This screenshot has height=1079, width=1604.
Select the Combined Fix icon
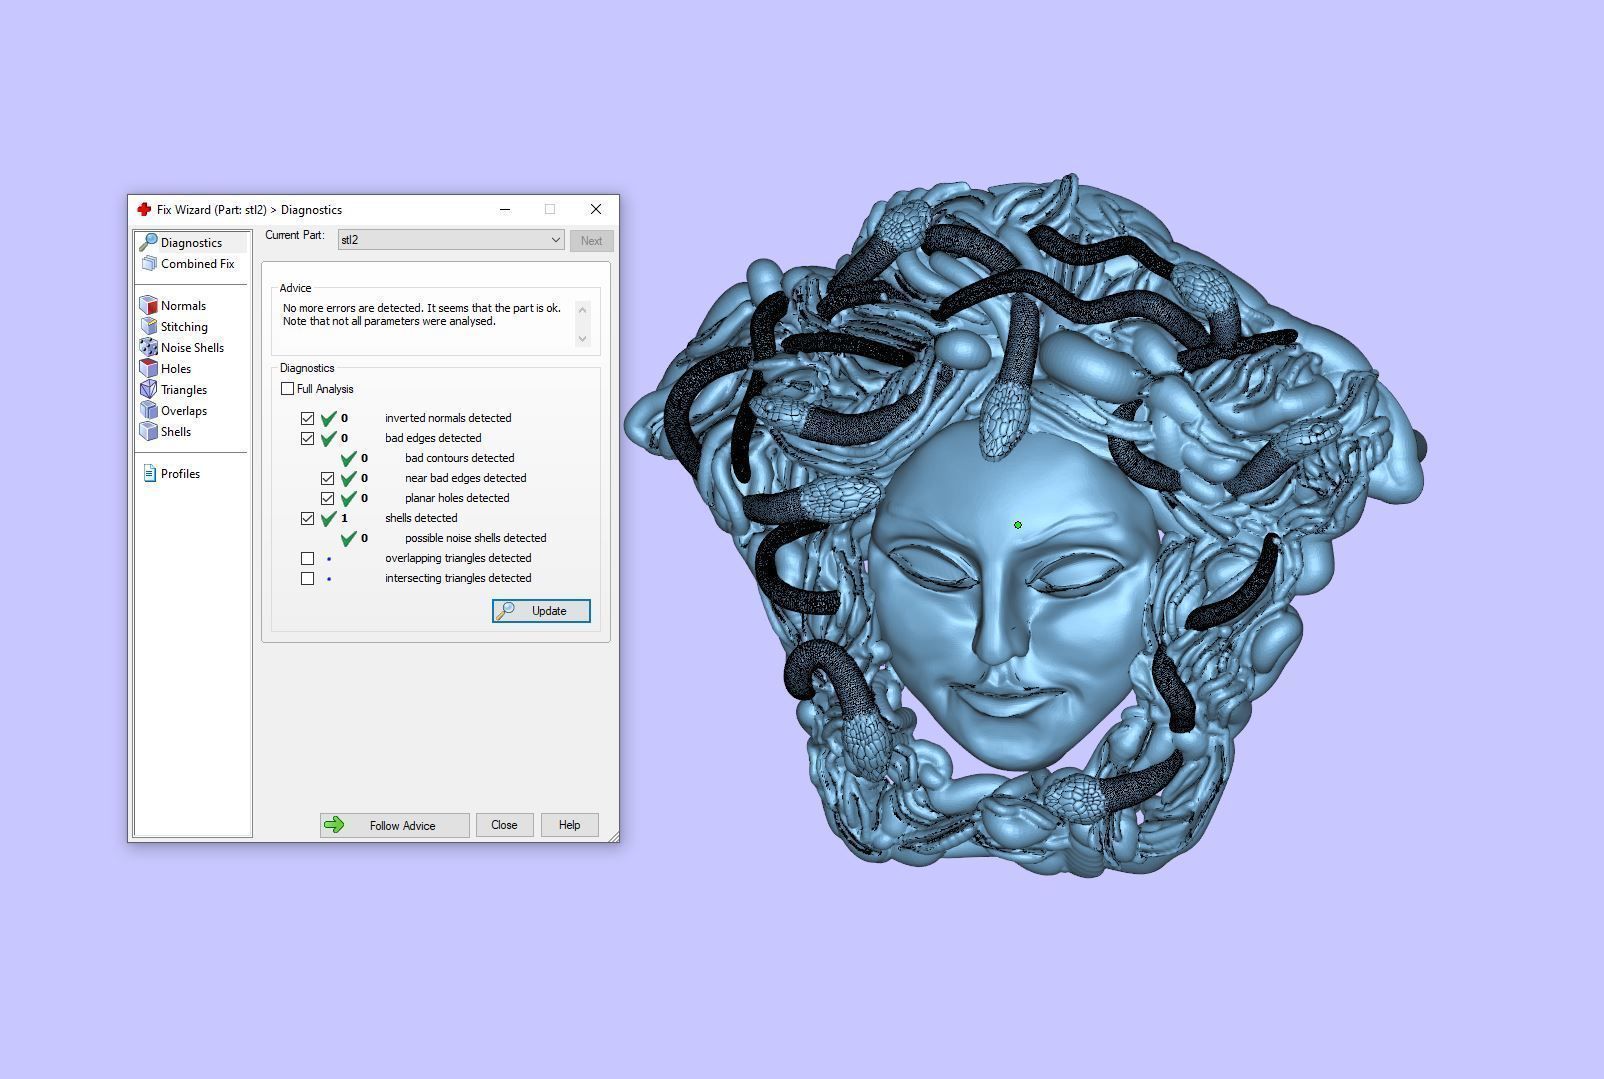[149, 264]
